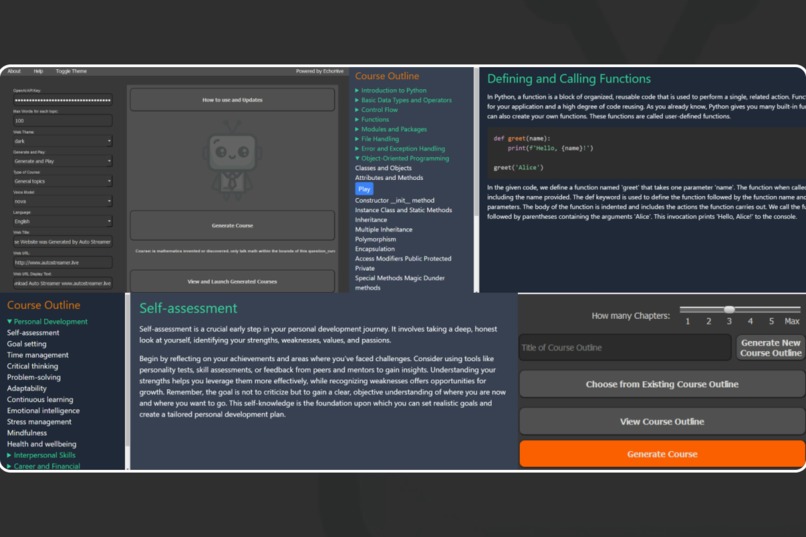Open the Web Theme dropdown set to dark
806x537 pixels.
(x=63, y=141)
